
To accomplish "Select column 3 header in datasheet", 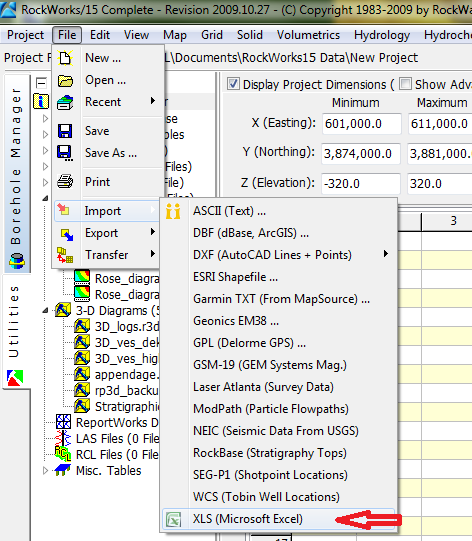I will point(447,221).
